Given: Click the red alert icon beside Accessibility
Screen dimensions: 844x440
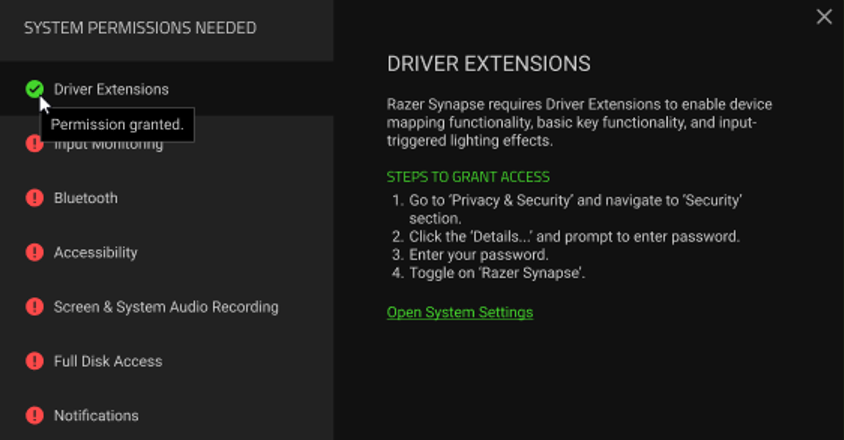Looking at the screenshot, I should 35,252.
